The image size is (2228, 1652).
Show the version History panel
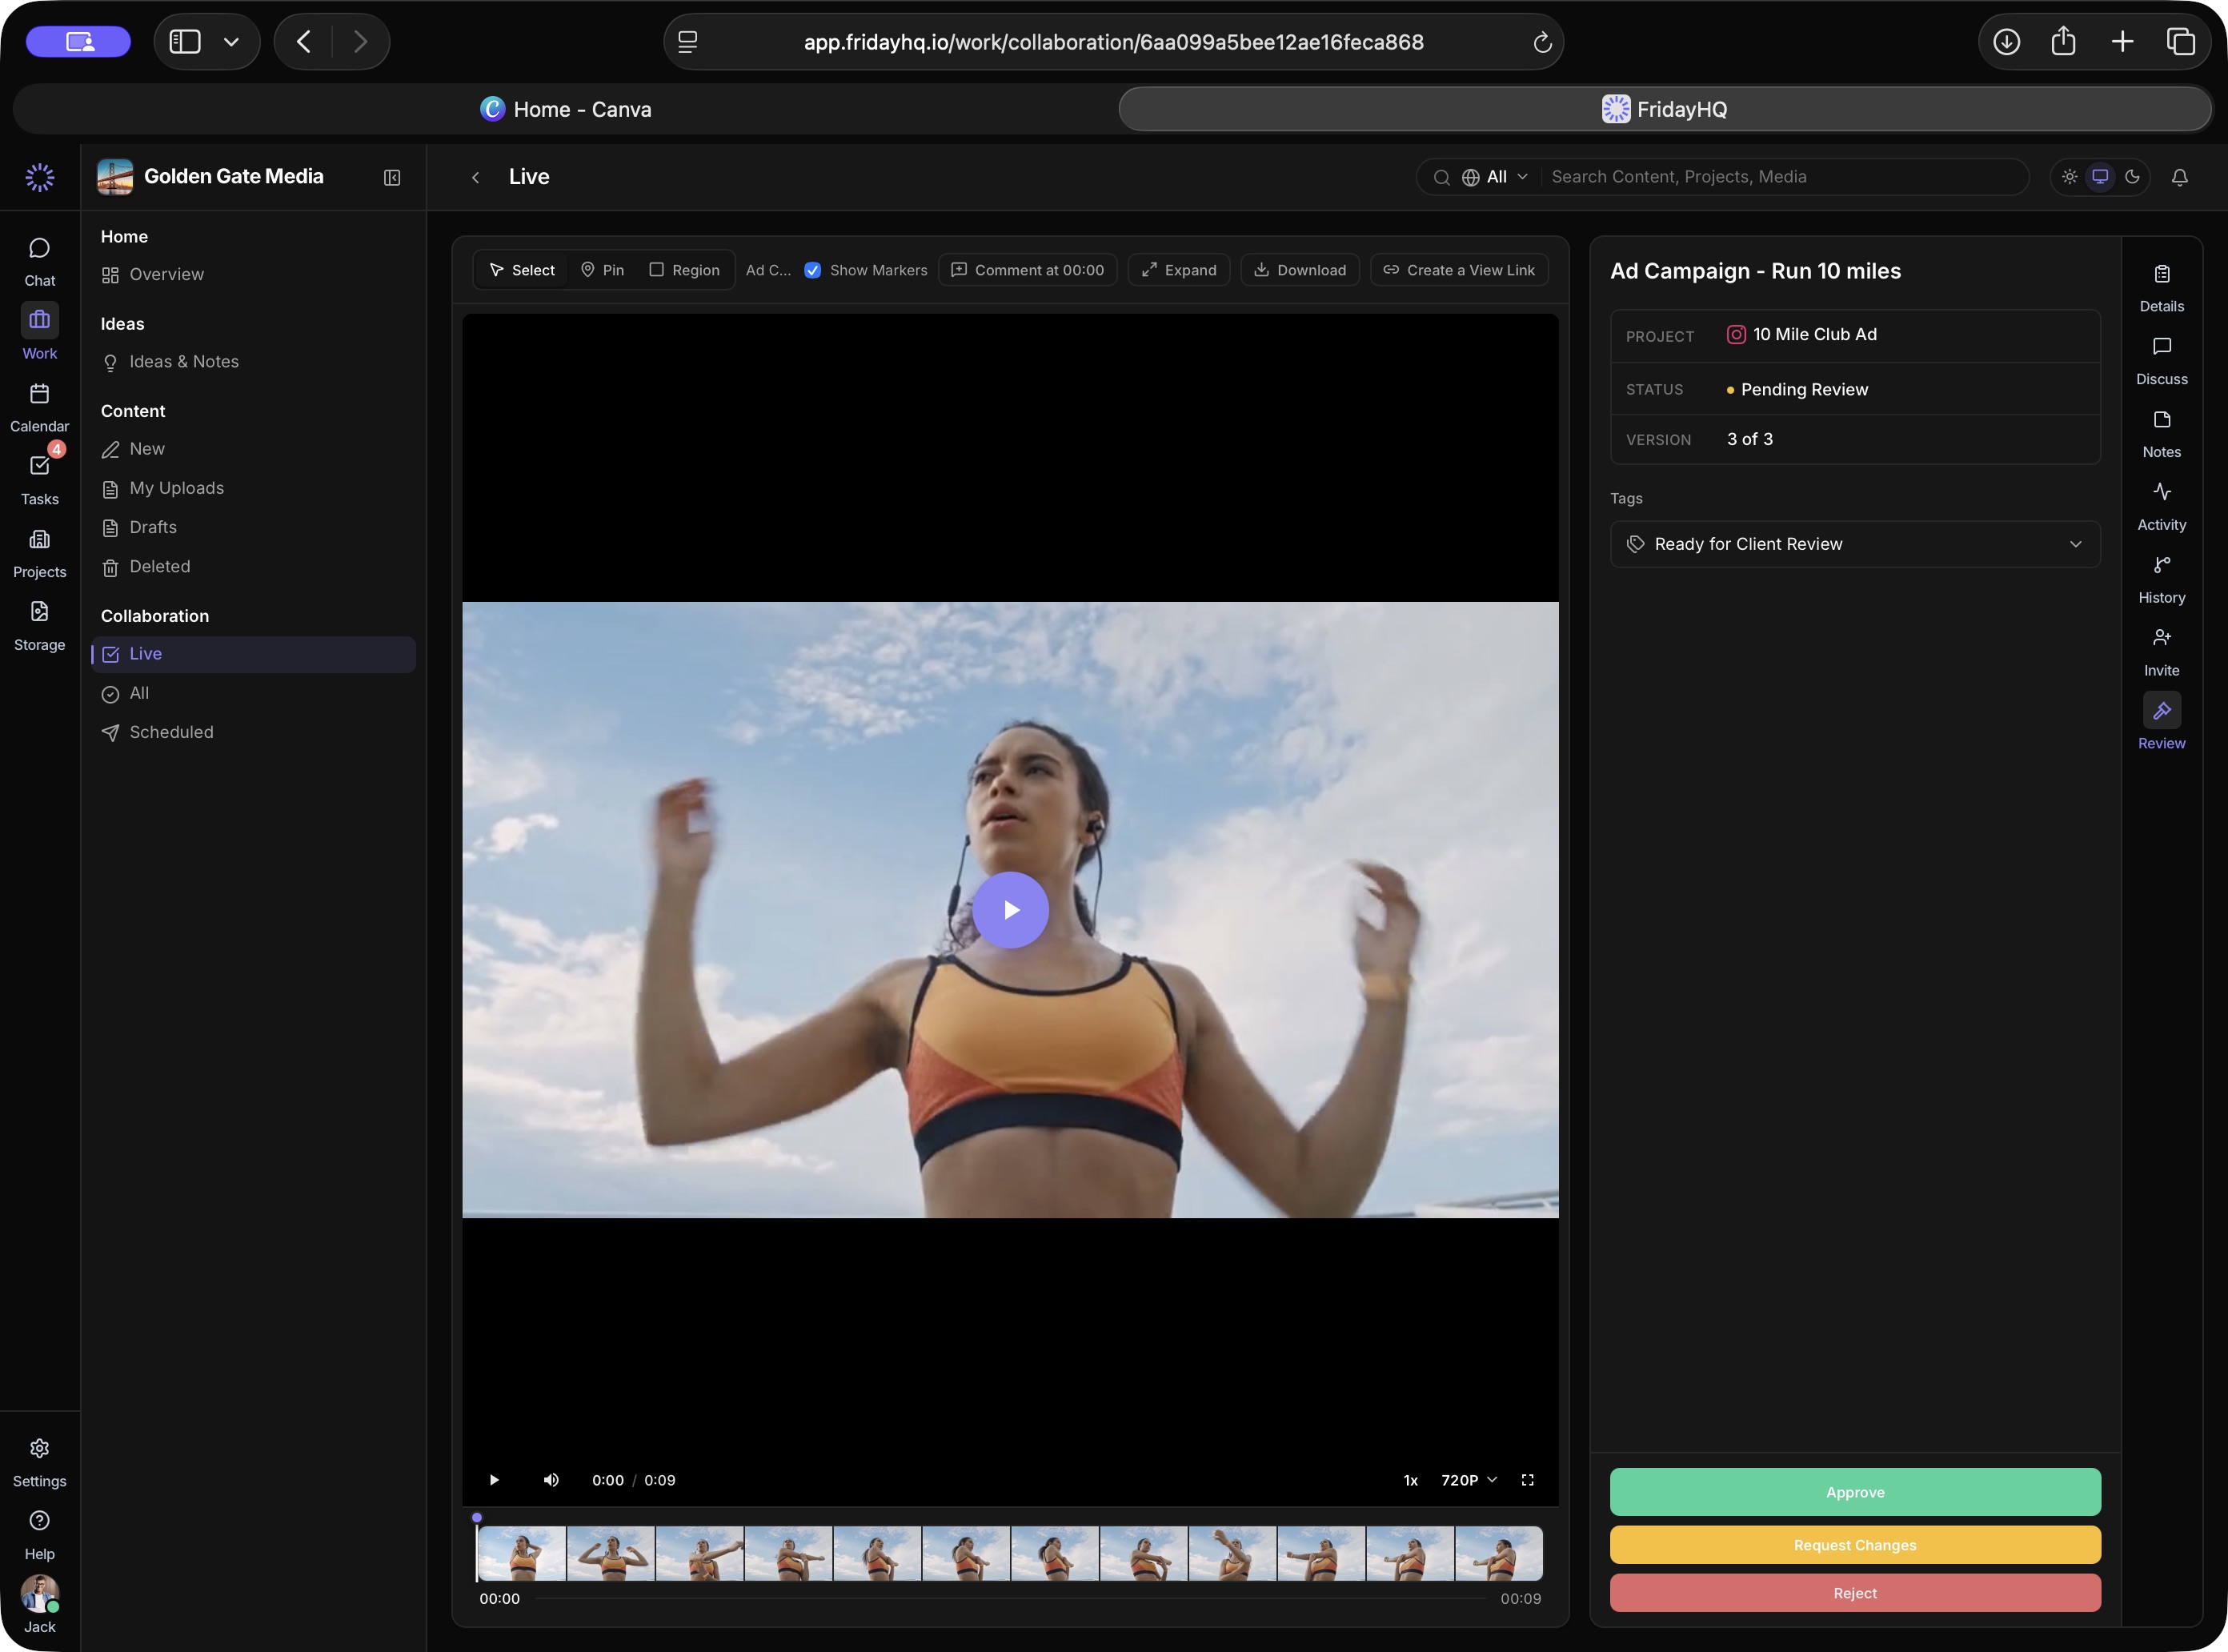coord(2161,580)
